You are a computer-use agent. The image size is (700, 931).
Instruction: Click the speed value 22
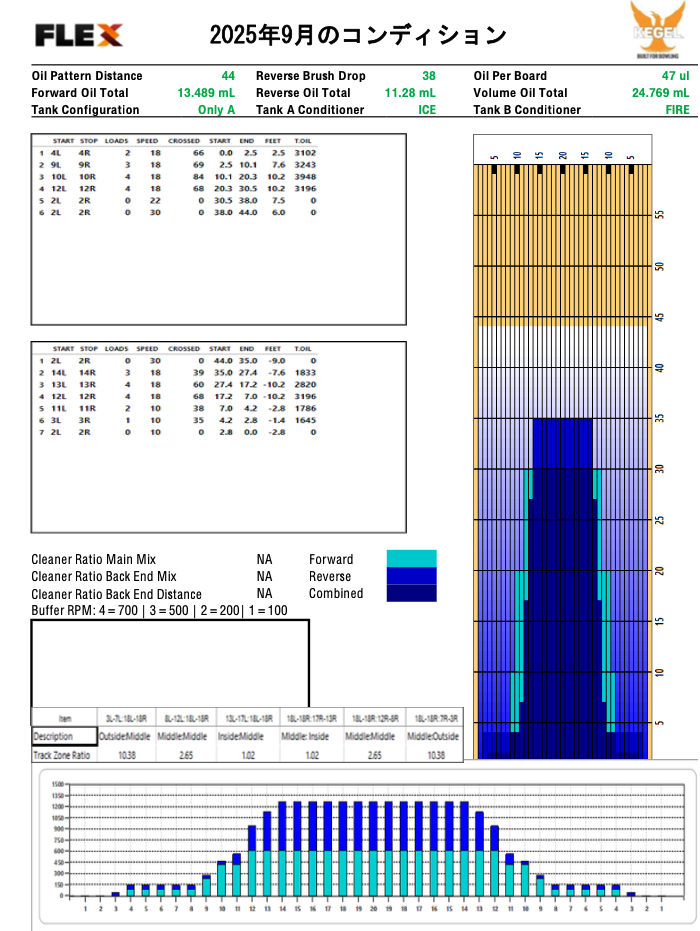(x=155, y=201)
